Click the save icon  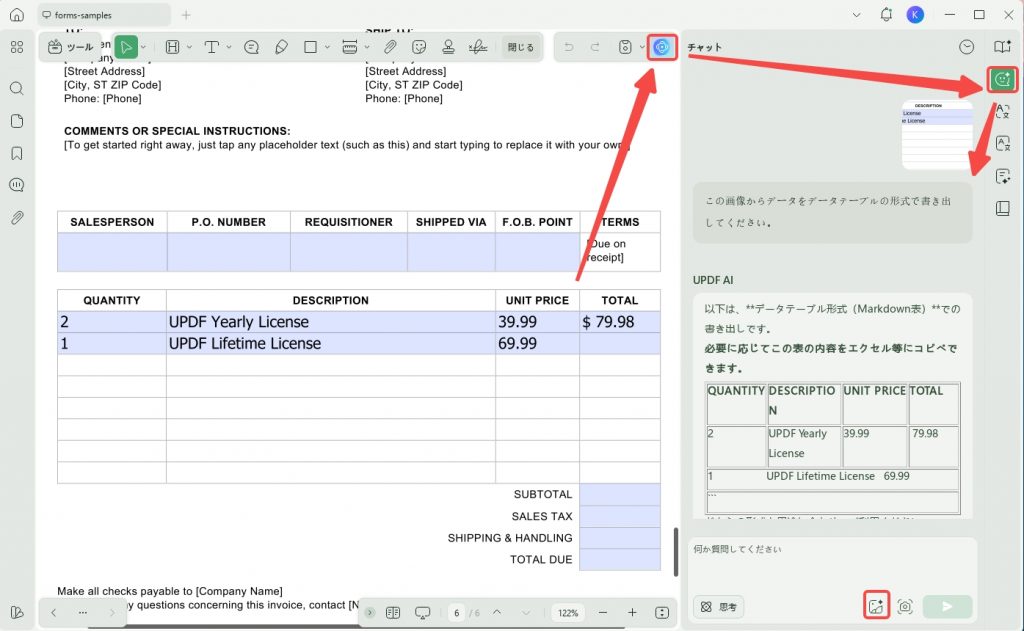625,47
